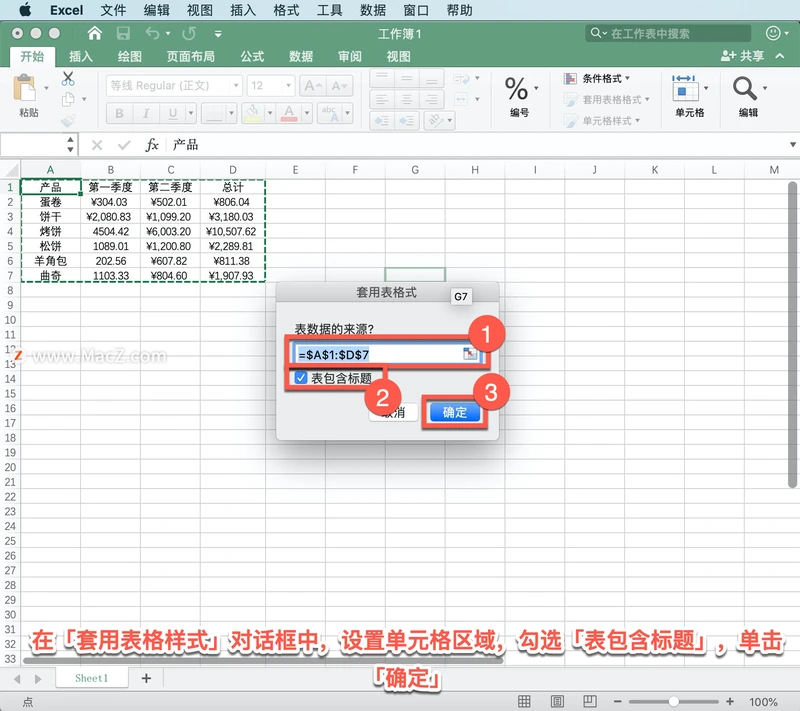Cancel the formula entry with X button
Viewport: 800px width, 711px height.
[x=97, y=145]
